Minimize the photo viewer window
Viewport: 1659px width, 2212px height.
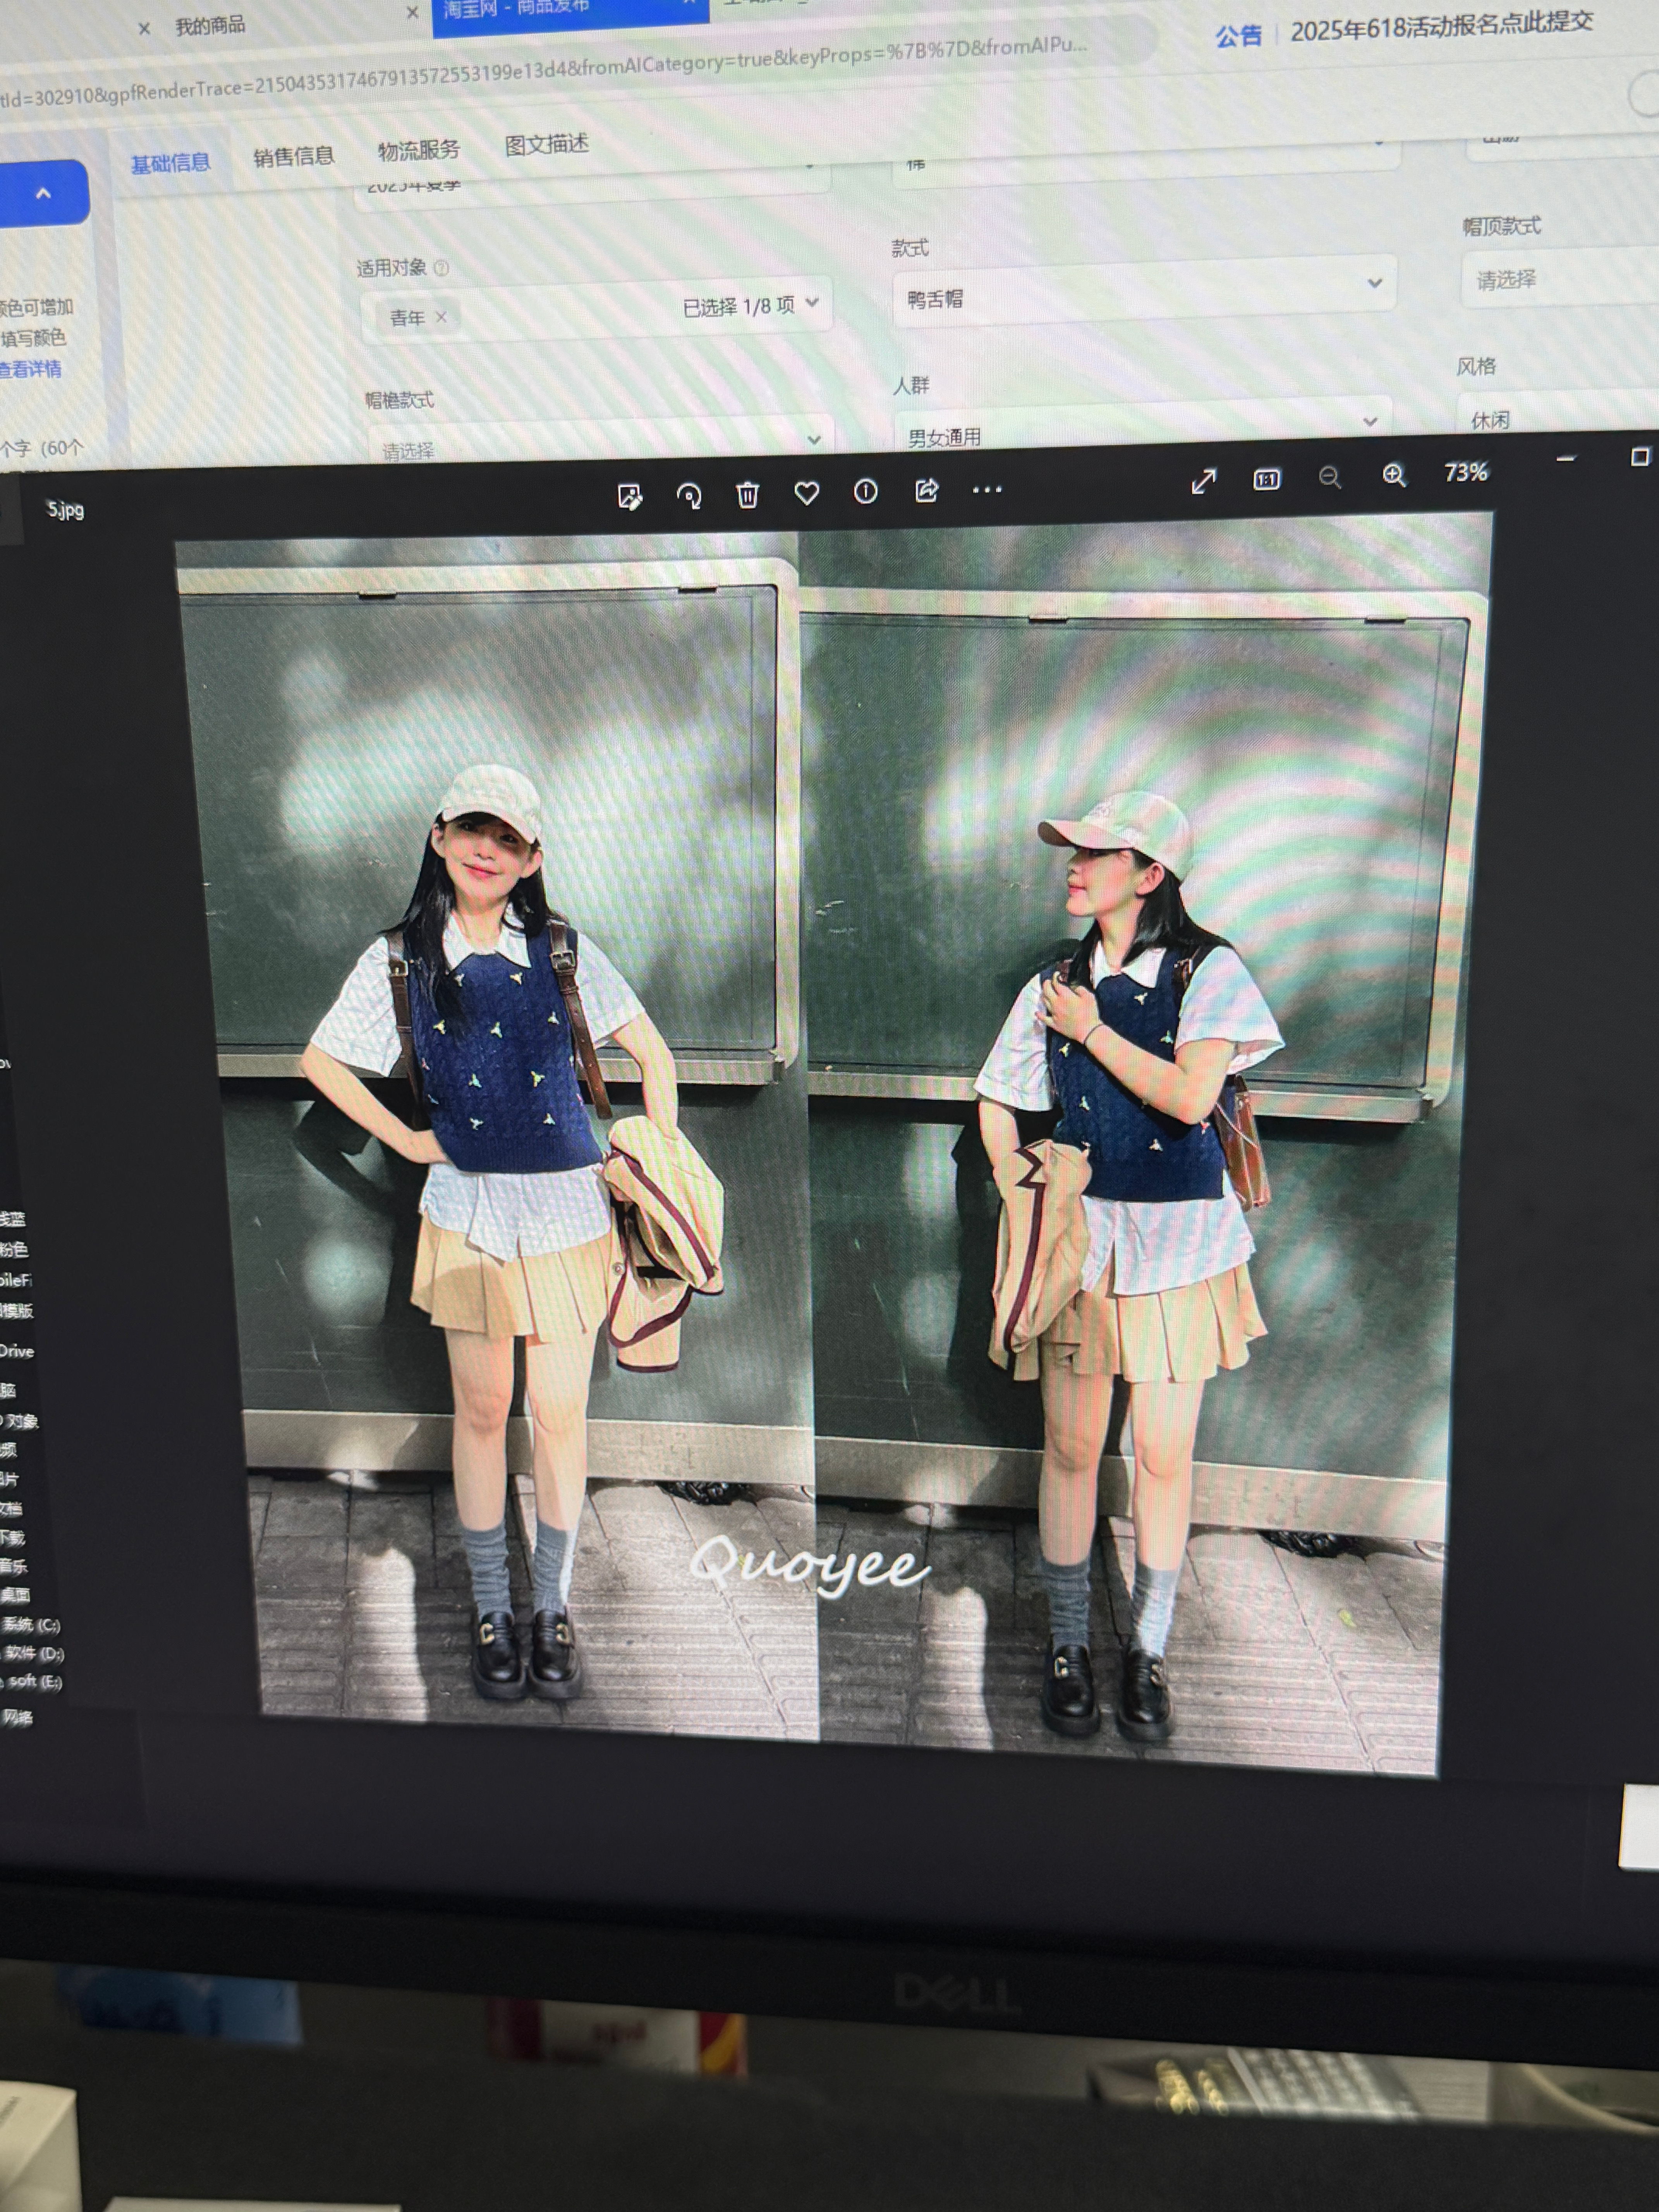click(x=1566, y=459)
